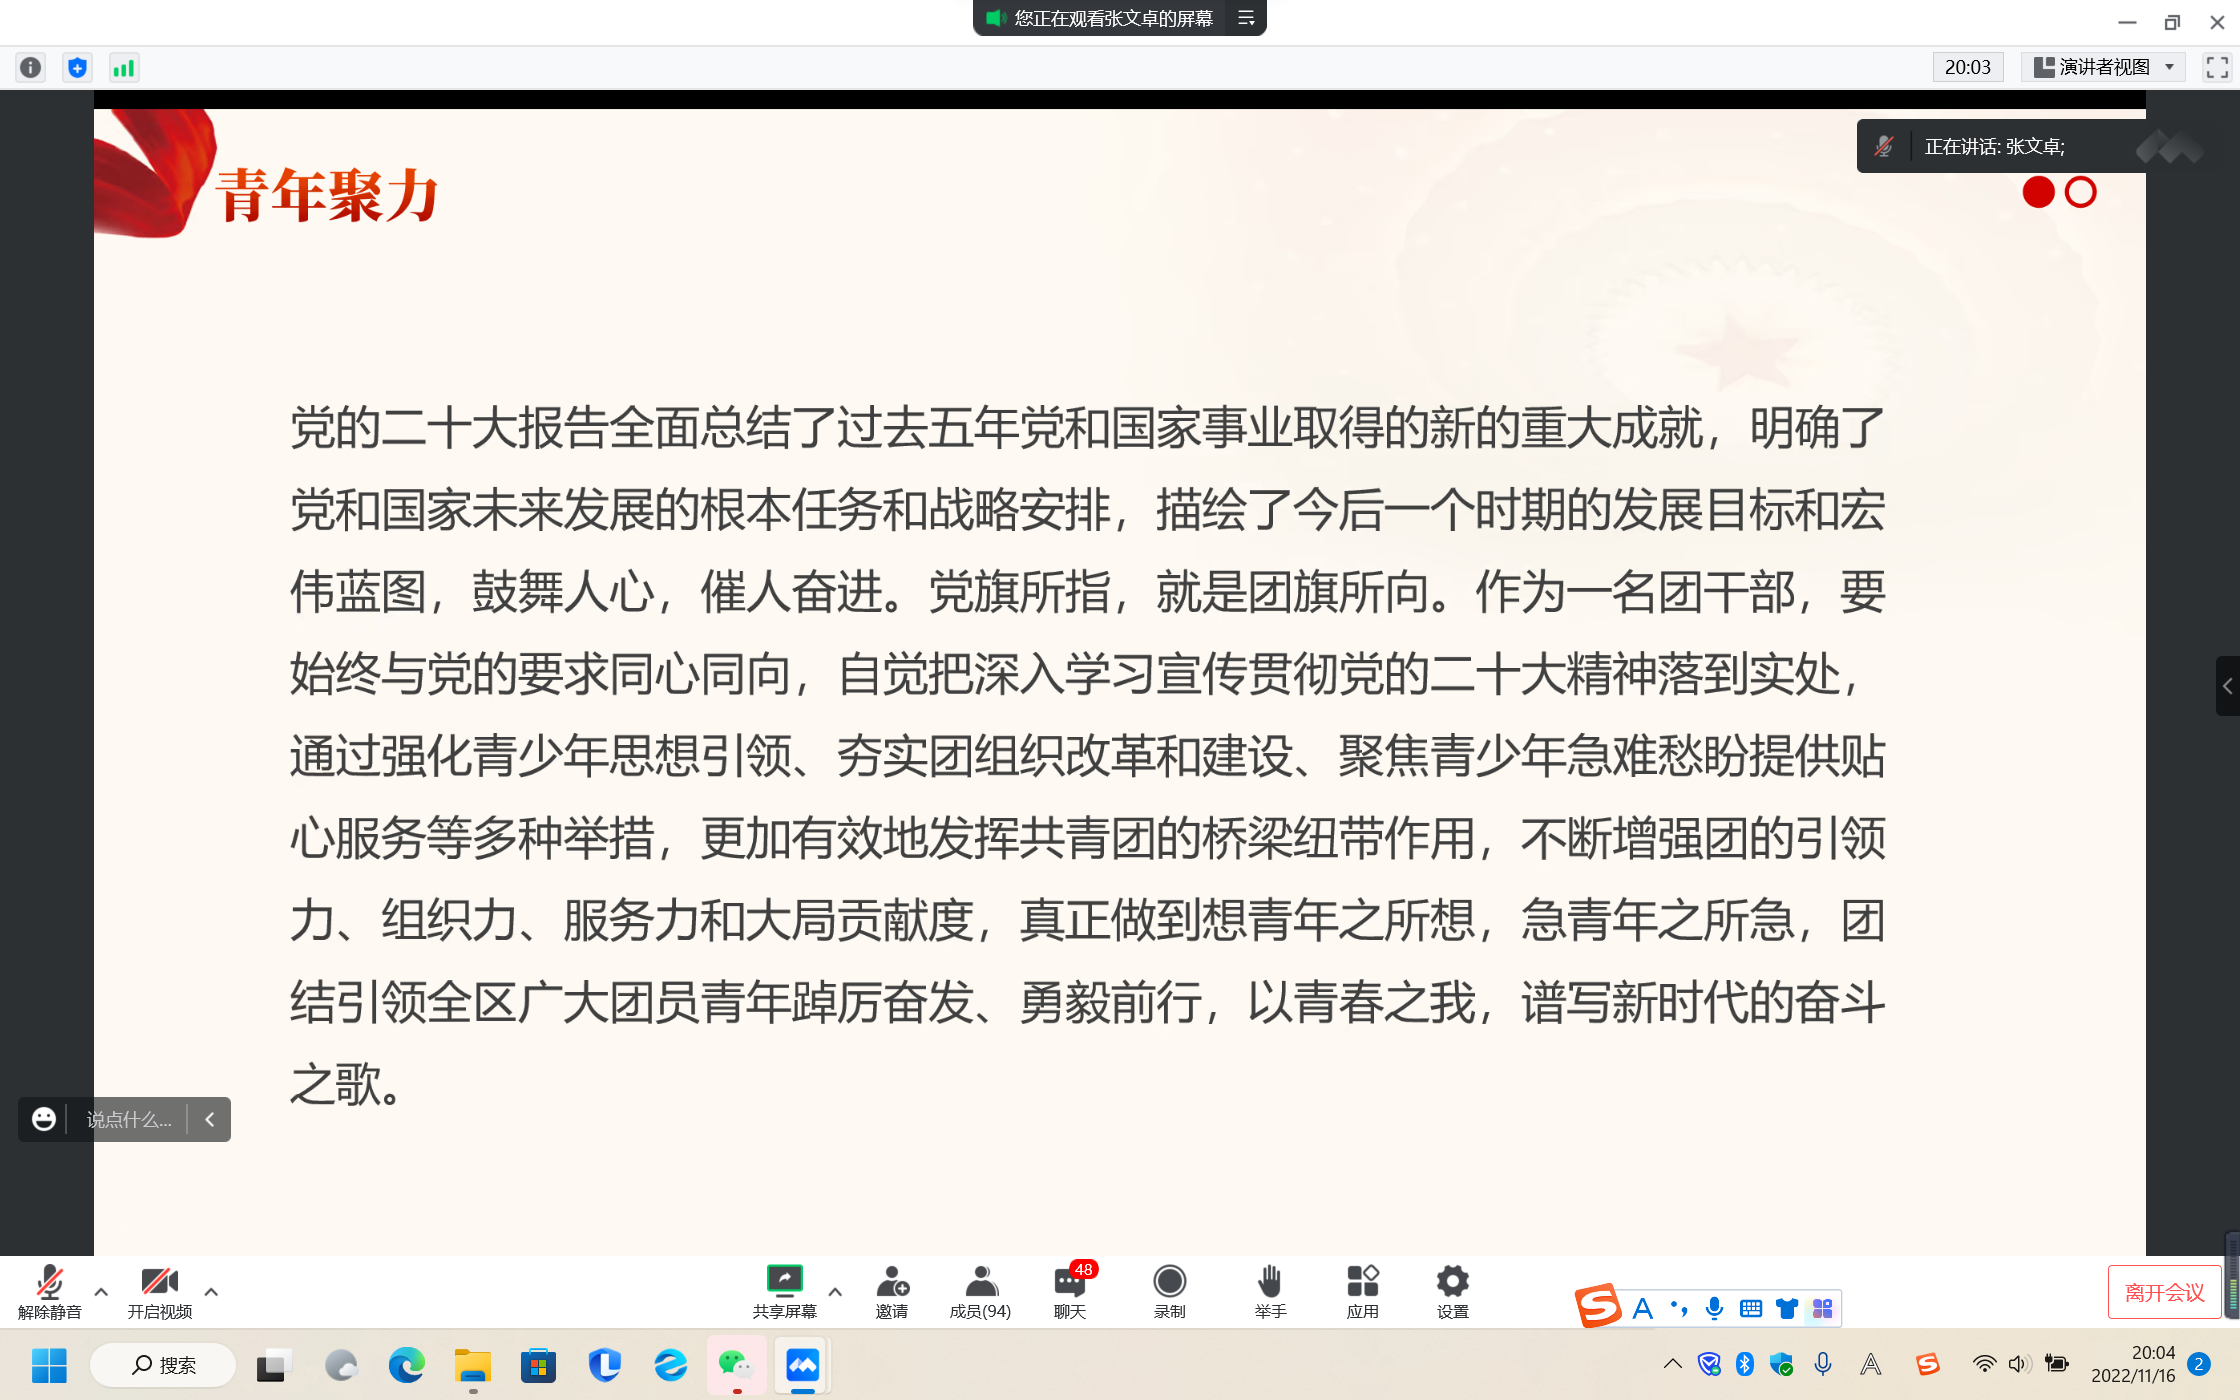Click the say something chat input

[x=129, y=1119]
